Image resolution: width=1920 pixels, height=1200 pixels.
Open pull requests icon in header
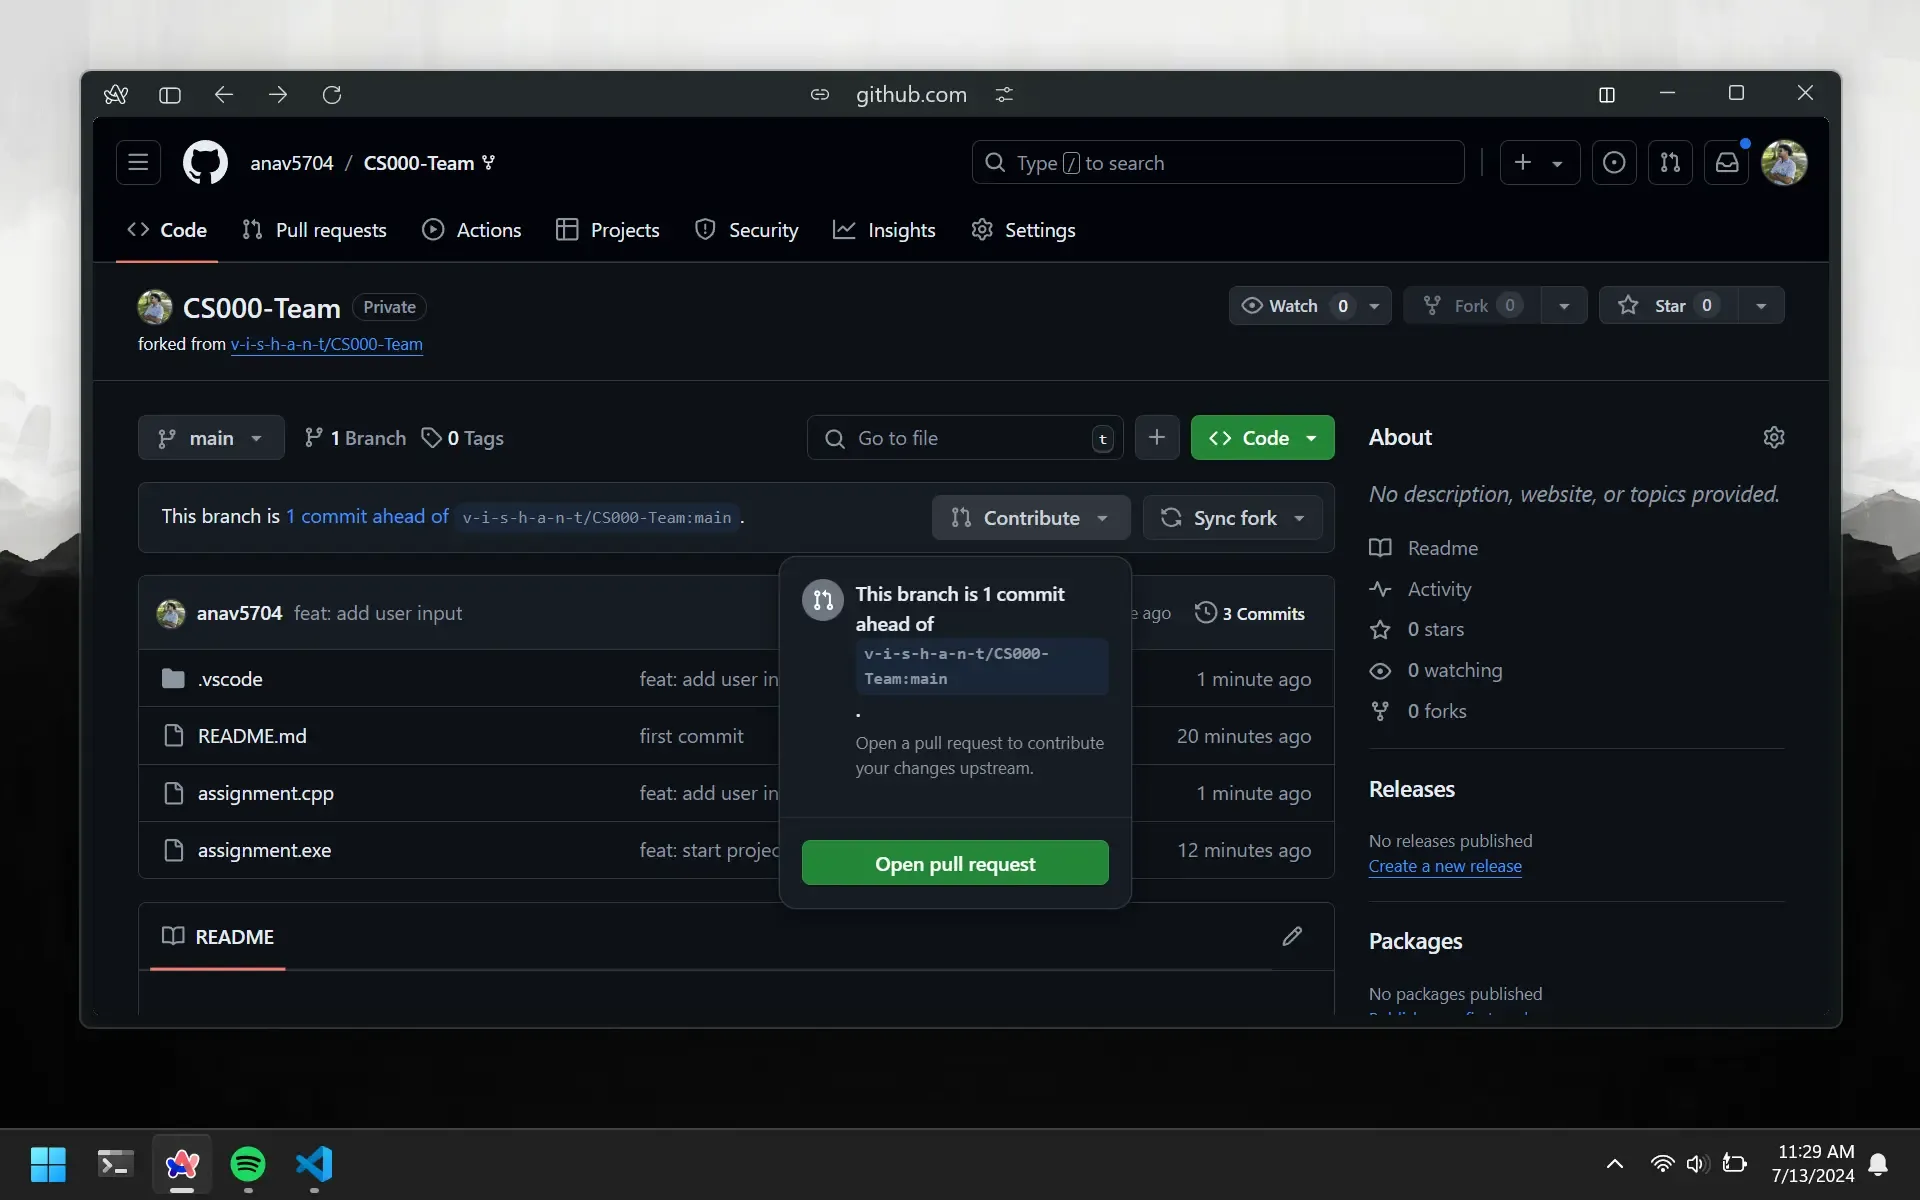(1670, 163)
